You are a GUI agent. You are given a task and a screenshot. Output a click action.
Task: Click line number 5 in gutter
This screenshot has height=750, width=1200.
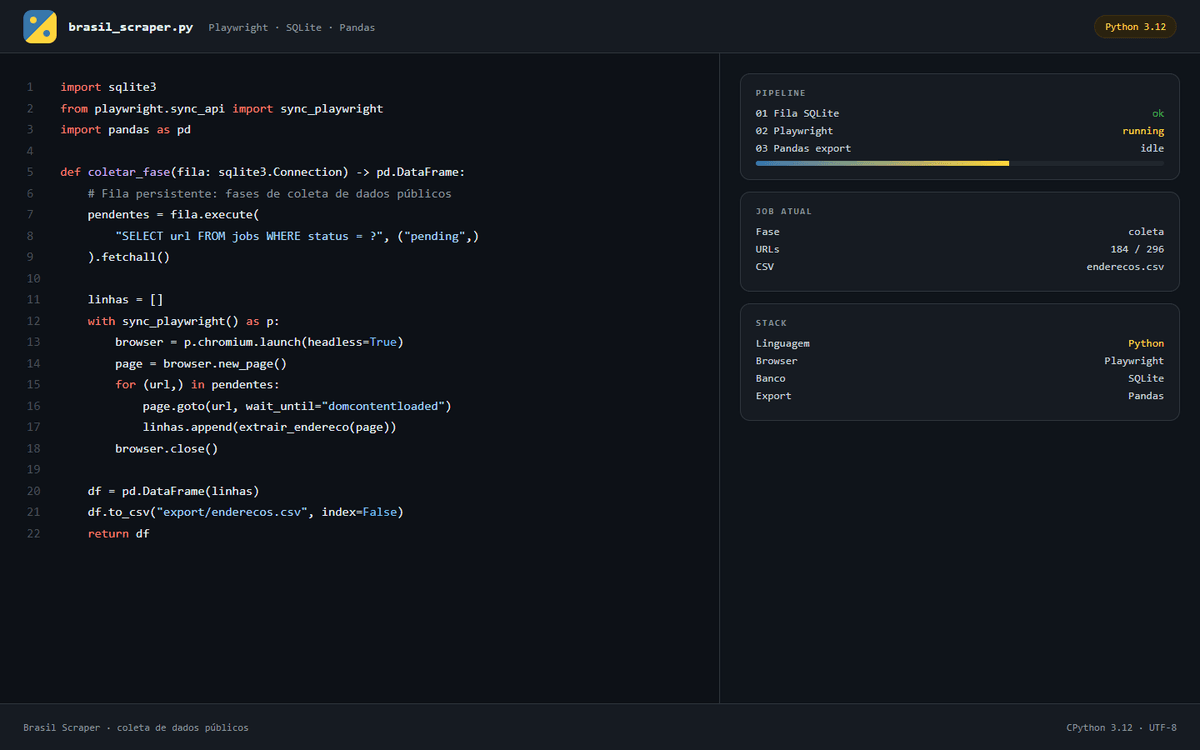click(x=30, y=172)
